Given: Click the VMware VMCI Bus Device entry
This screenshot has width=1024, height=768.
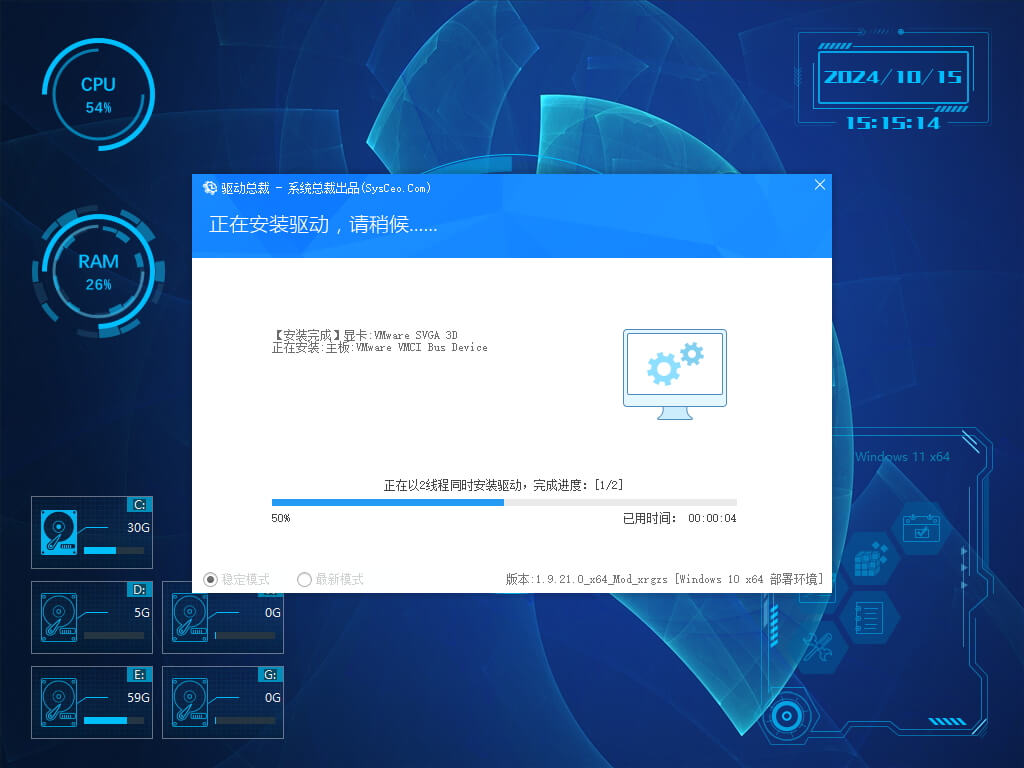Looking at the screenshot, I should [x=380, y=348].
